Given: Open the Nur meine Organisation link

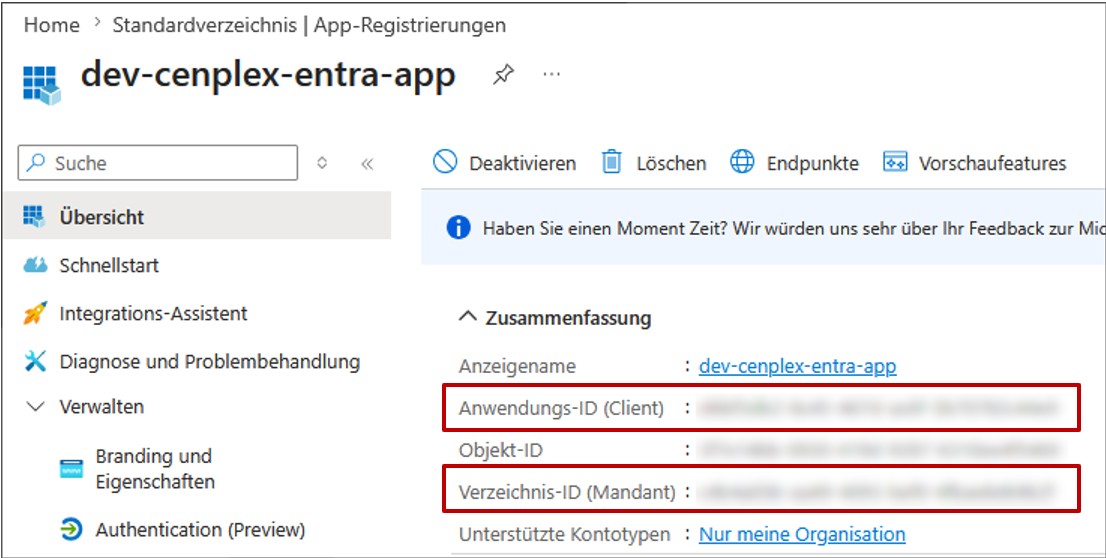Looking at the screenshot, I should tap(802, 534).
